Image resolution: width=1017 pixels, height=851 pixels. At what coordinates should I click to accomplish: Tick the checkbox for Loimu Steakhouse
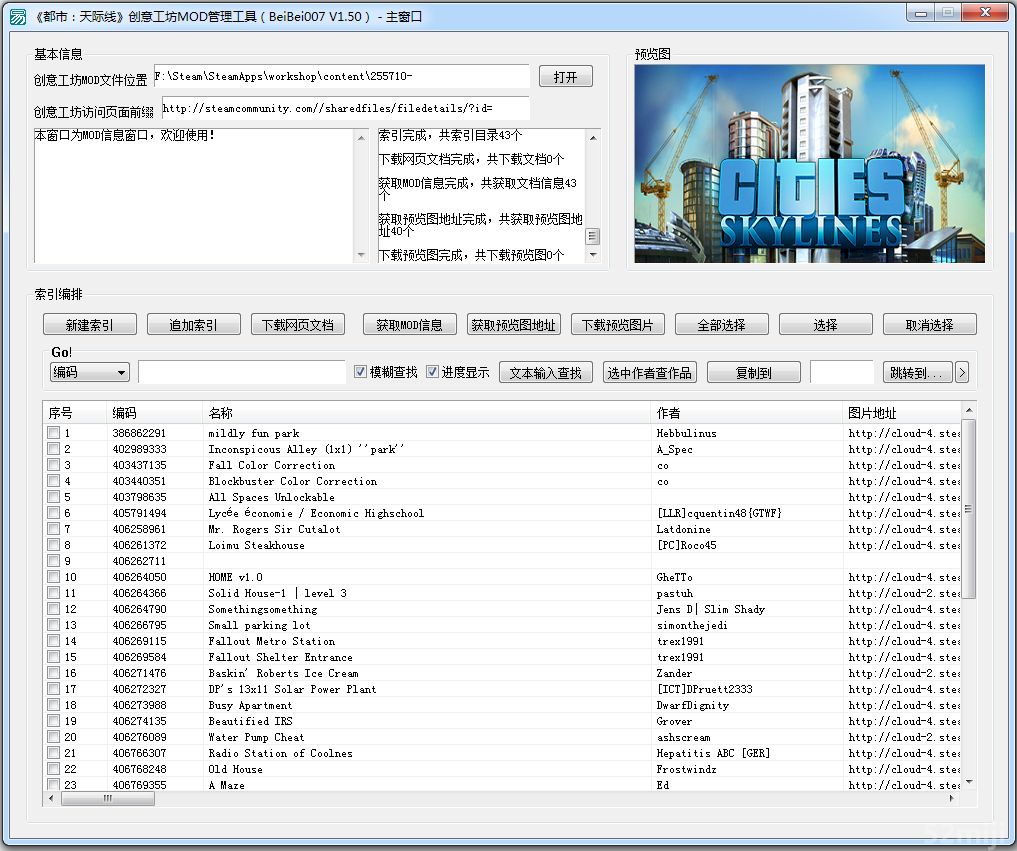click(x=53, y=545)
